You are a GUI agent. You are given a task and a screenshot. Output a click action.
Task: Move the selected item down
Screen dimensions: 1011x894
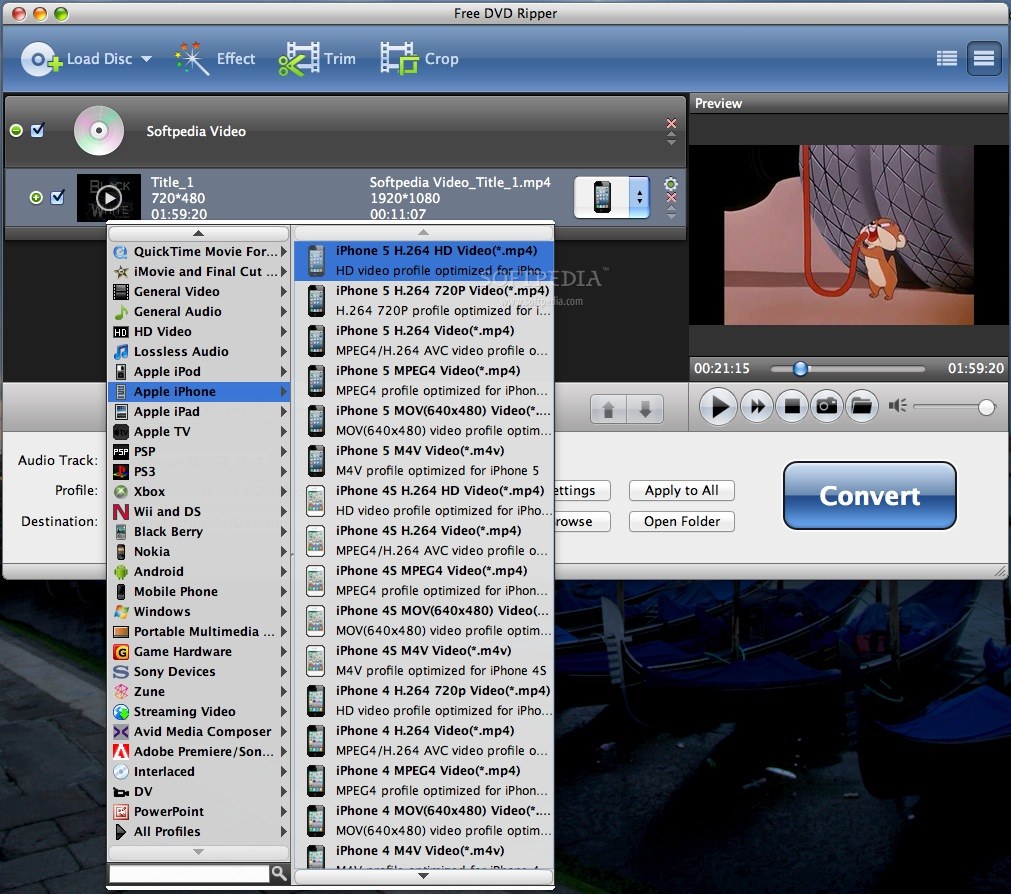[645, 409]
